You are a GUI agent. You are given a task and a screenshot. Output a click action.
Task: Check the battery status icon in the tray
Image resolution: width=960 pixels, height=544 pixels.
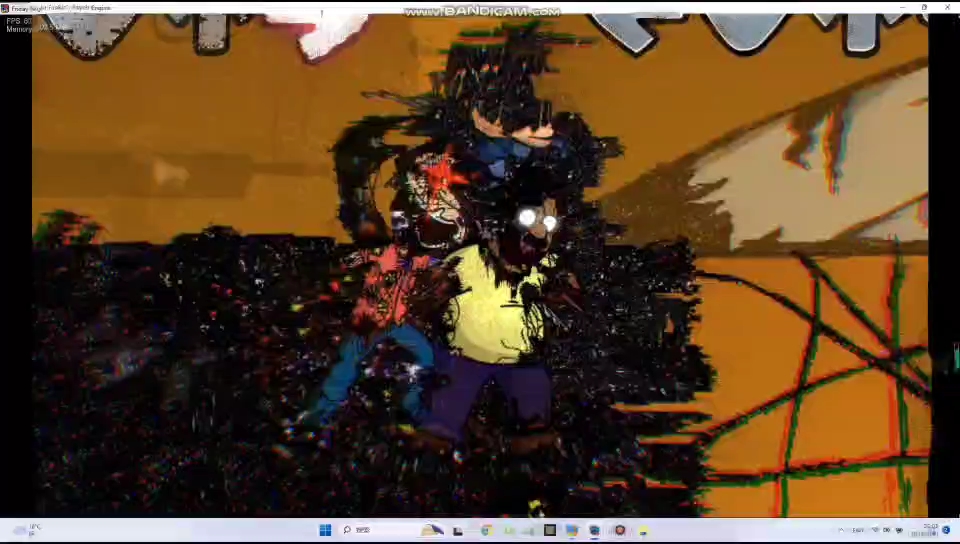pos(899,530)
